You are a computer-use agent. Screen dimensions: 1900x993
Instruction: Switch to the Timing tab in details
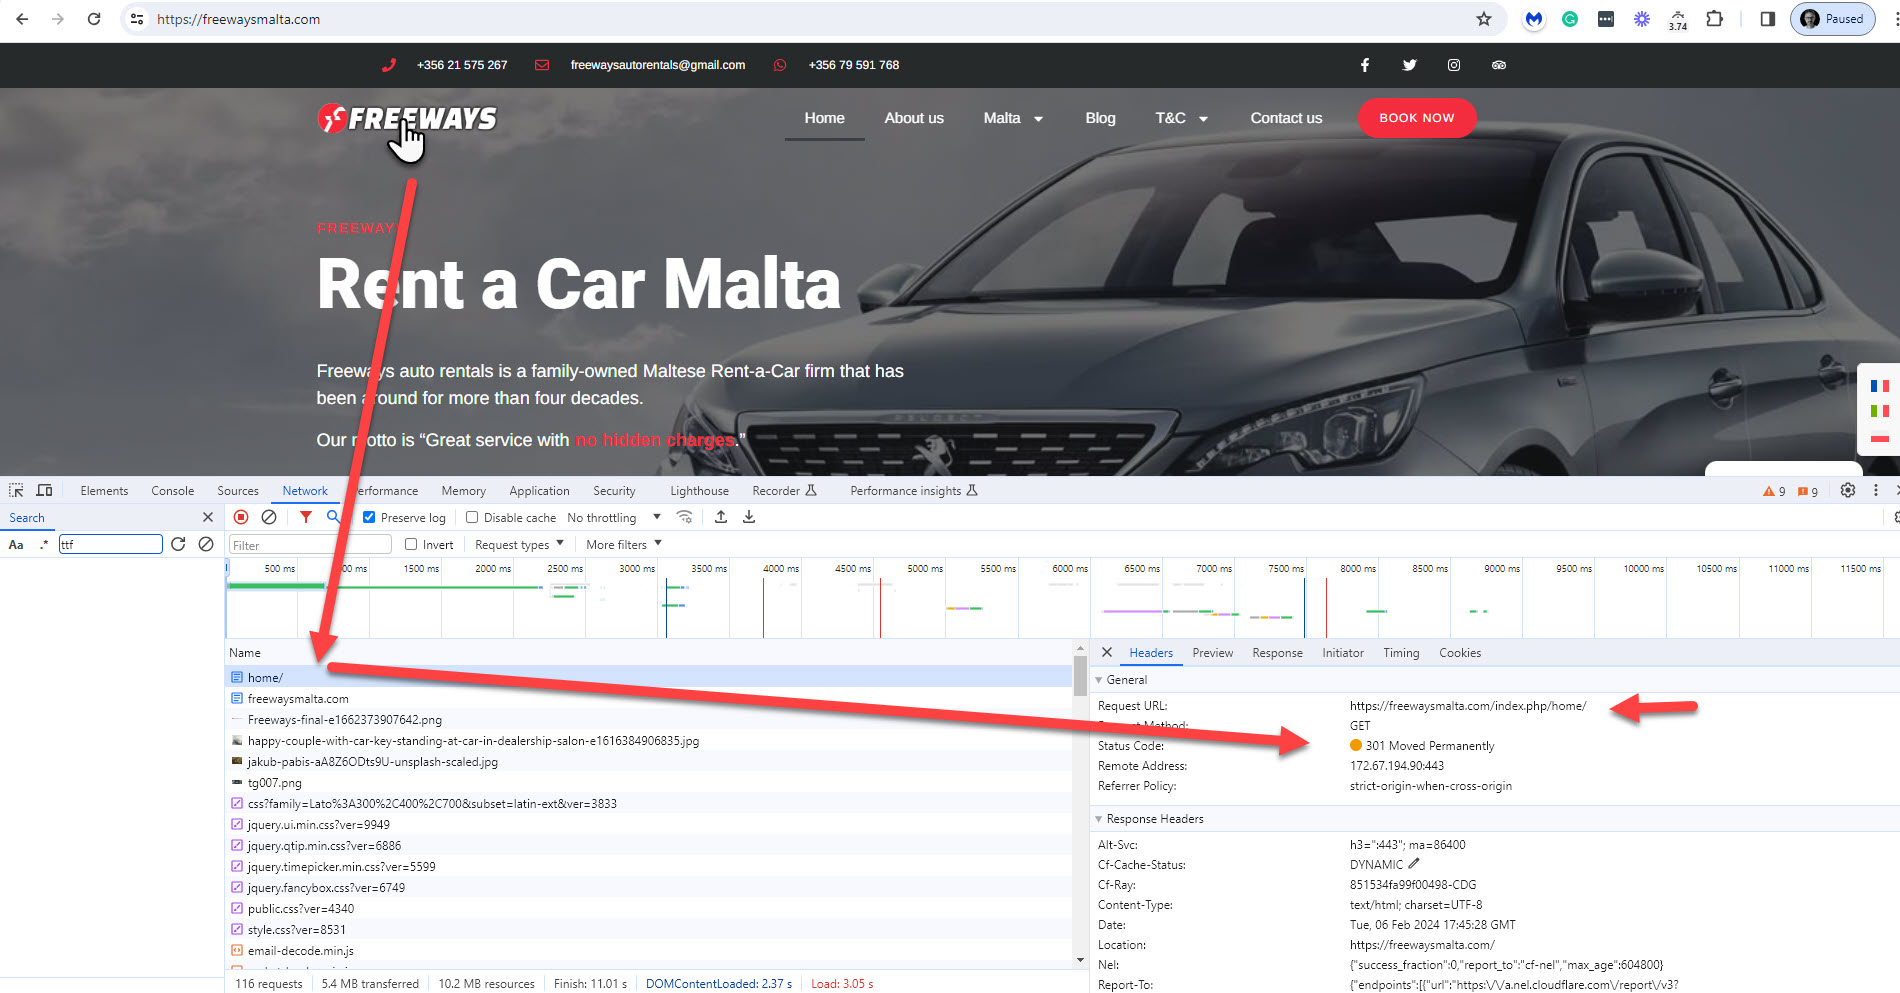coord(1401,652)
